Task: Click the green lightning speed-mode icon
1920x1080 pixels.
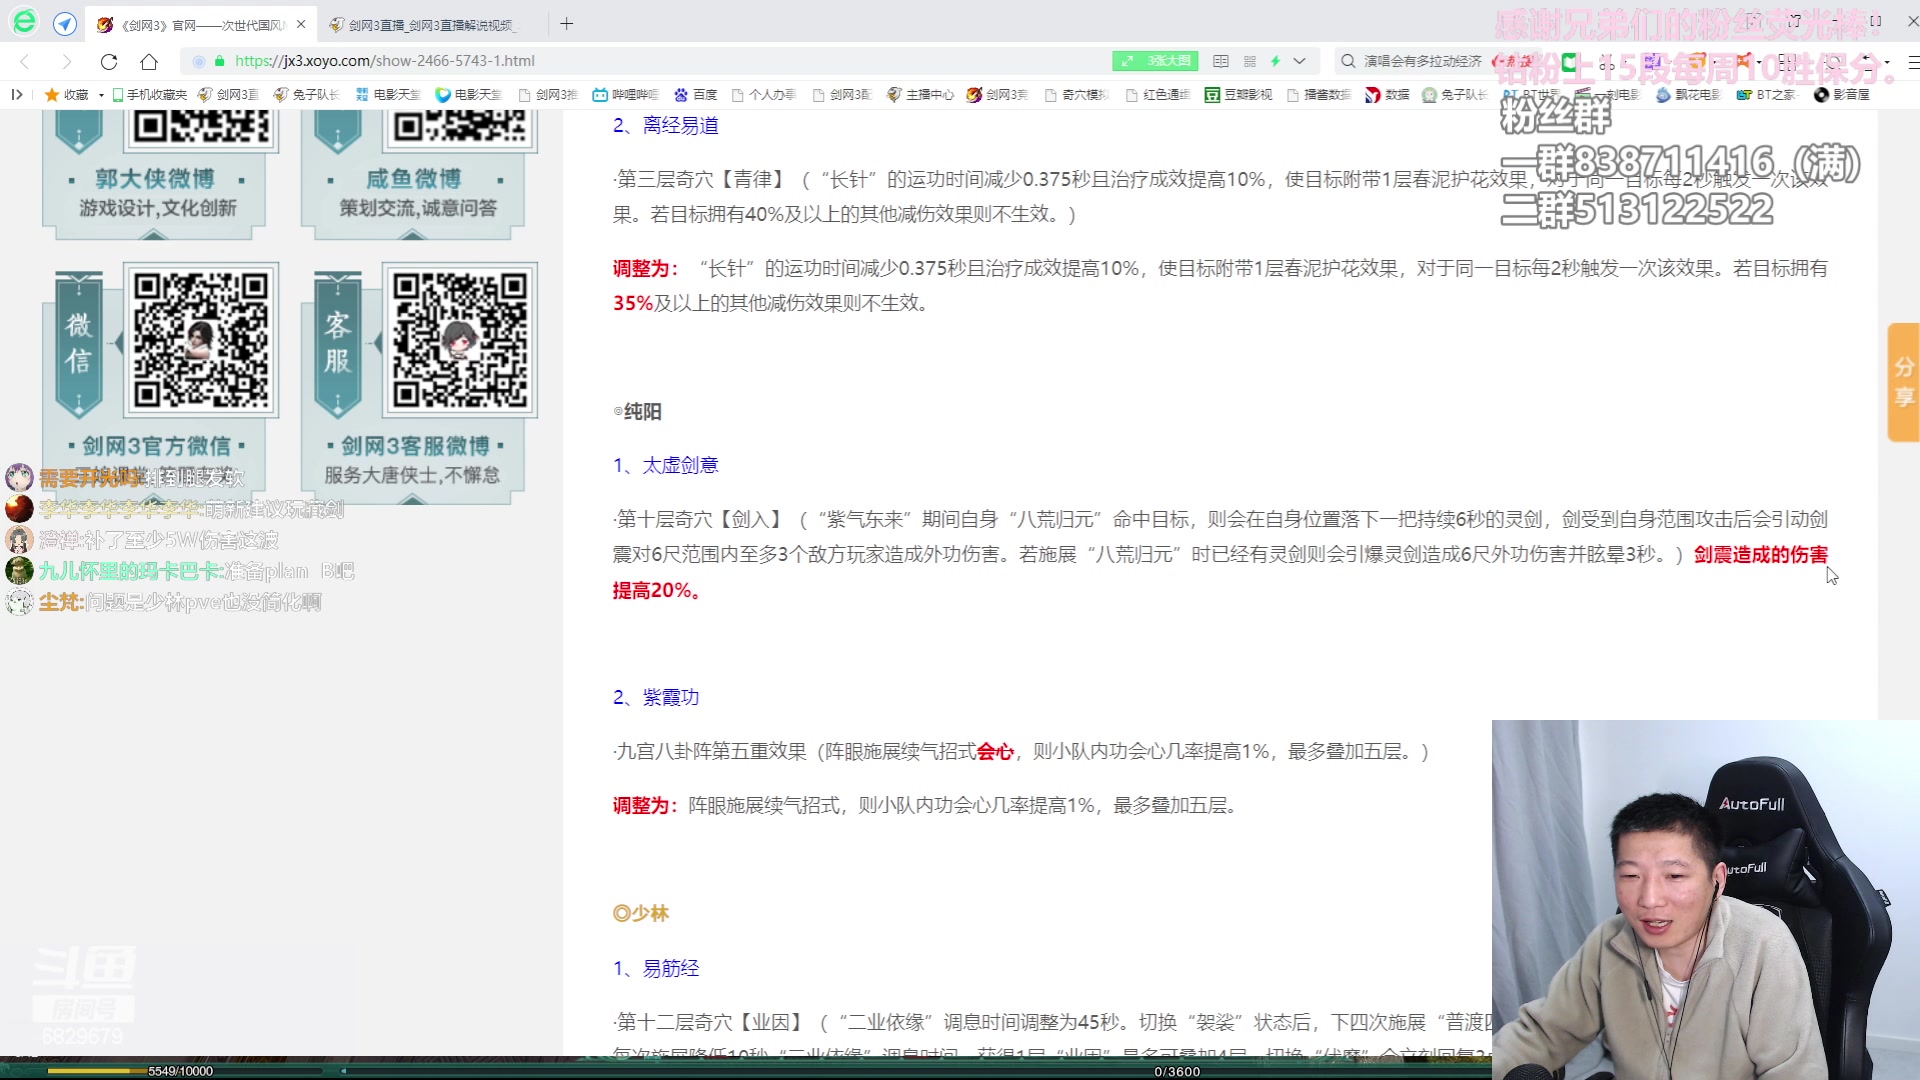Action: pos(1275,61)
